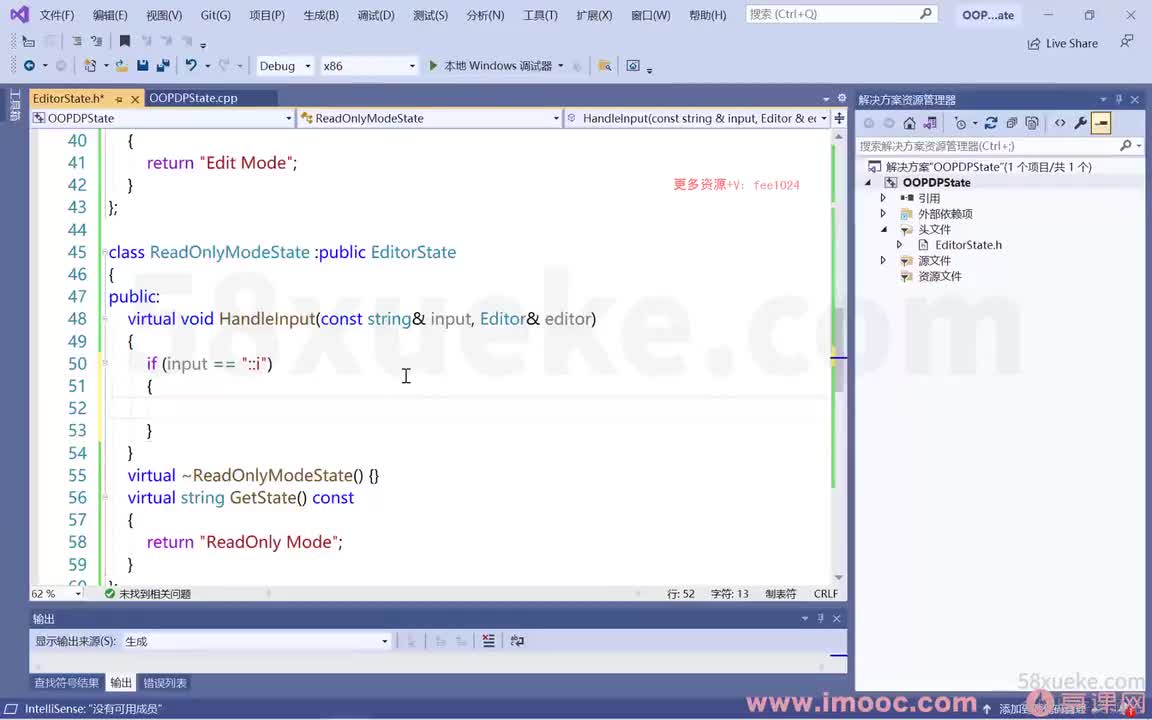Open Properties via the wrench icon
The width and height of the screenshot is (1152, 720).
click(x=1080, y=123)
